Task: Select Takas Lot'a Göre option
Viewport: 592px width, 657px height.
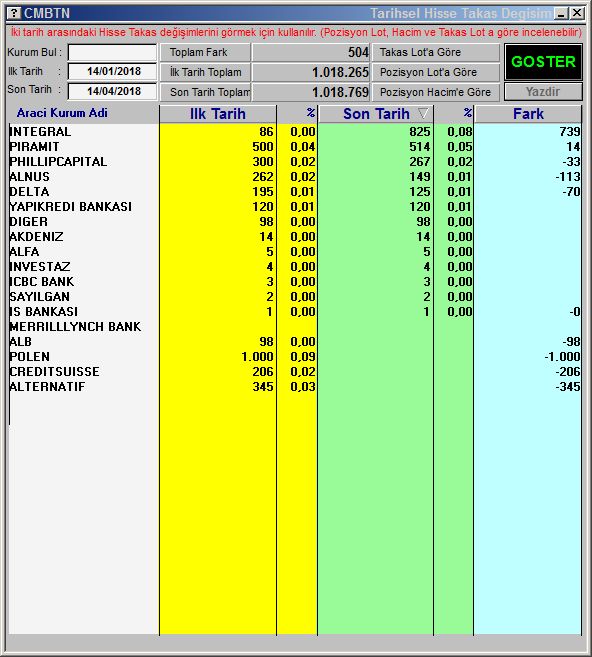Action: point(436,52)
